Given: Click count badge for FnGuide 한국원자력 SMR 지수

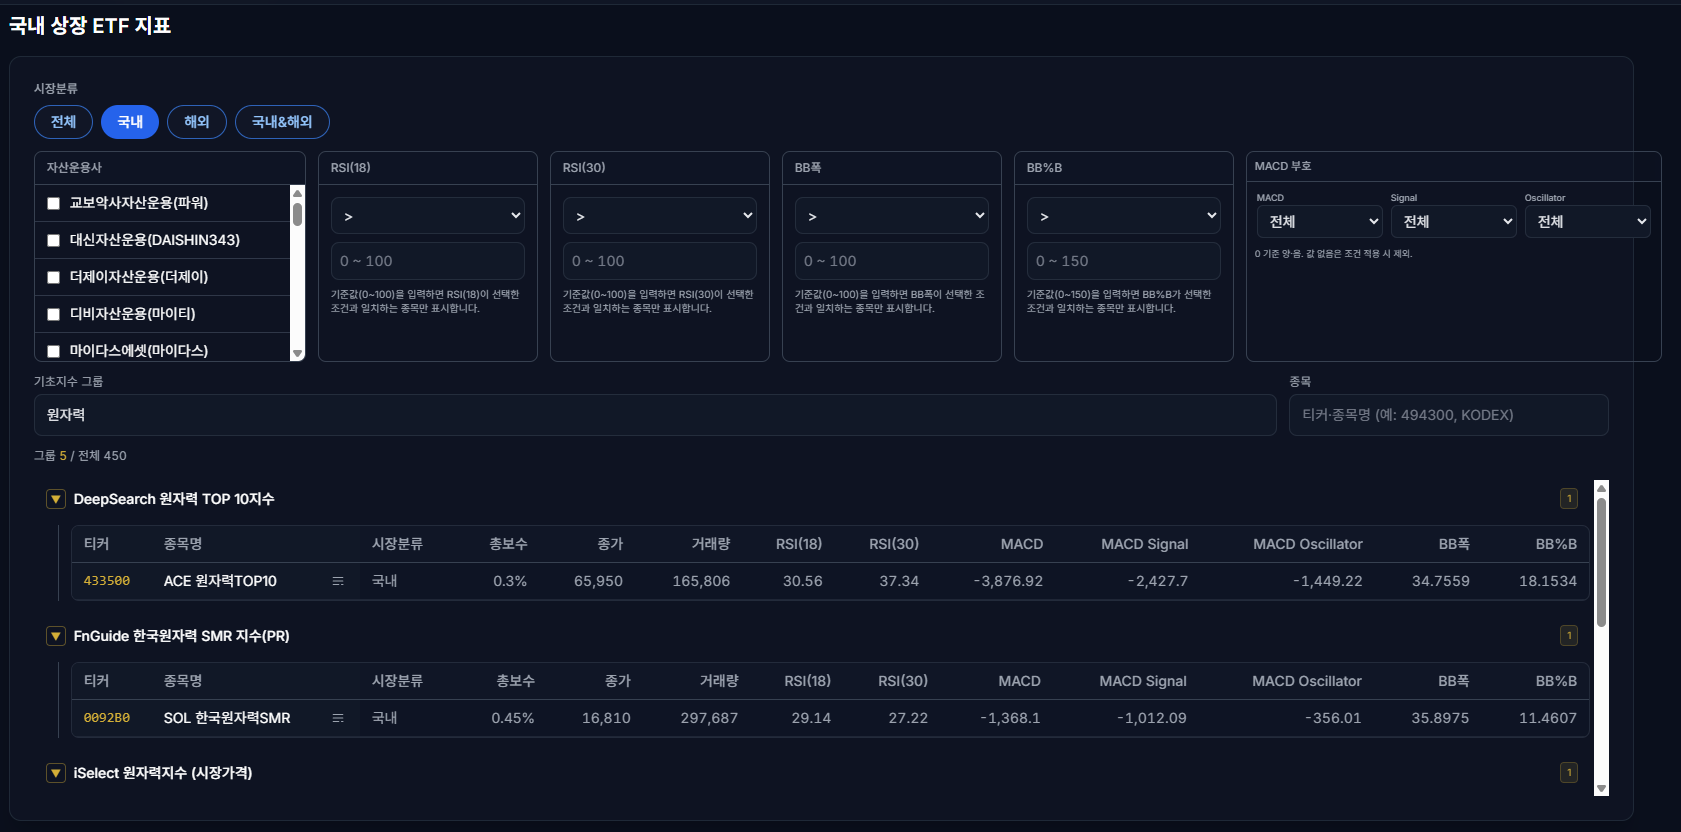Looking at the screenshot, I should point(1569,636).
